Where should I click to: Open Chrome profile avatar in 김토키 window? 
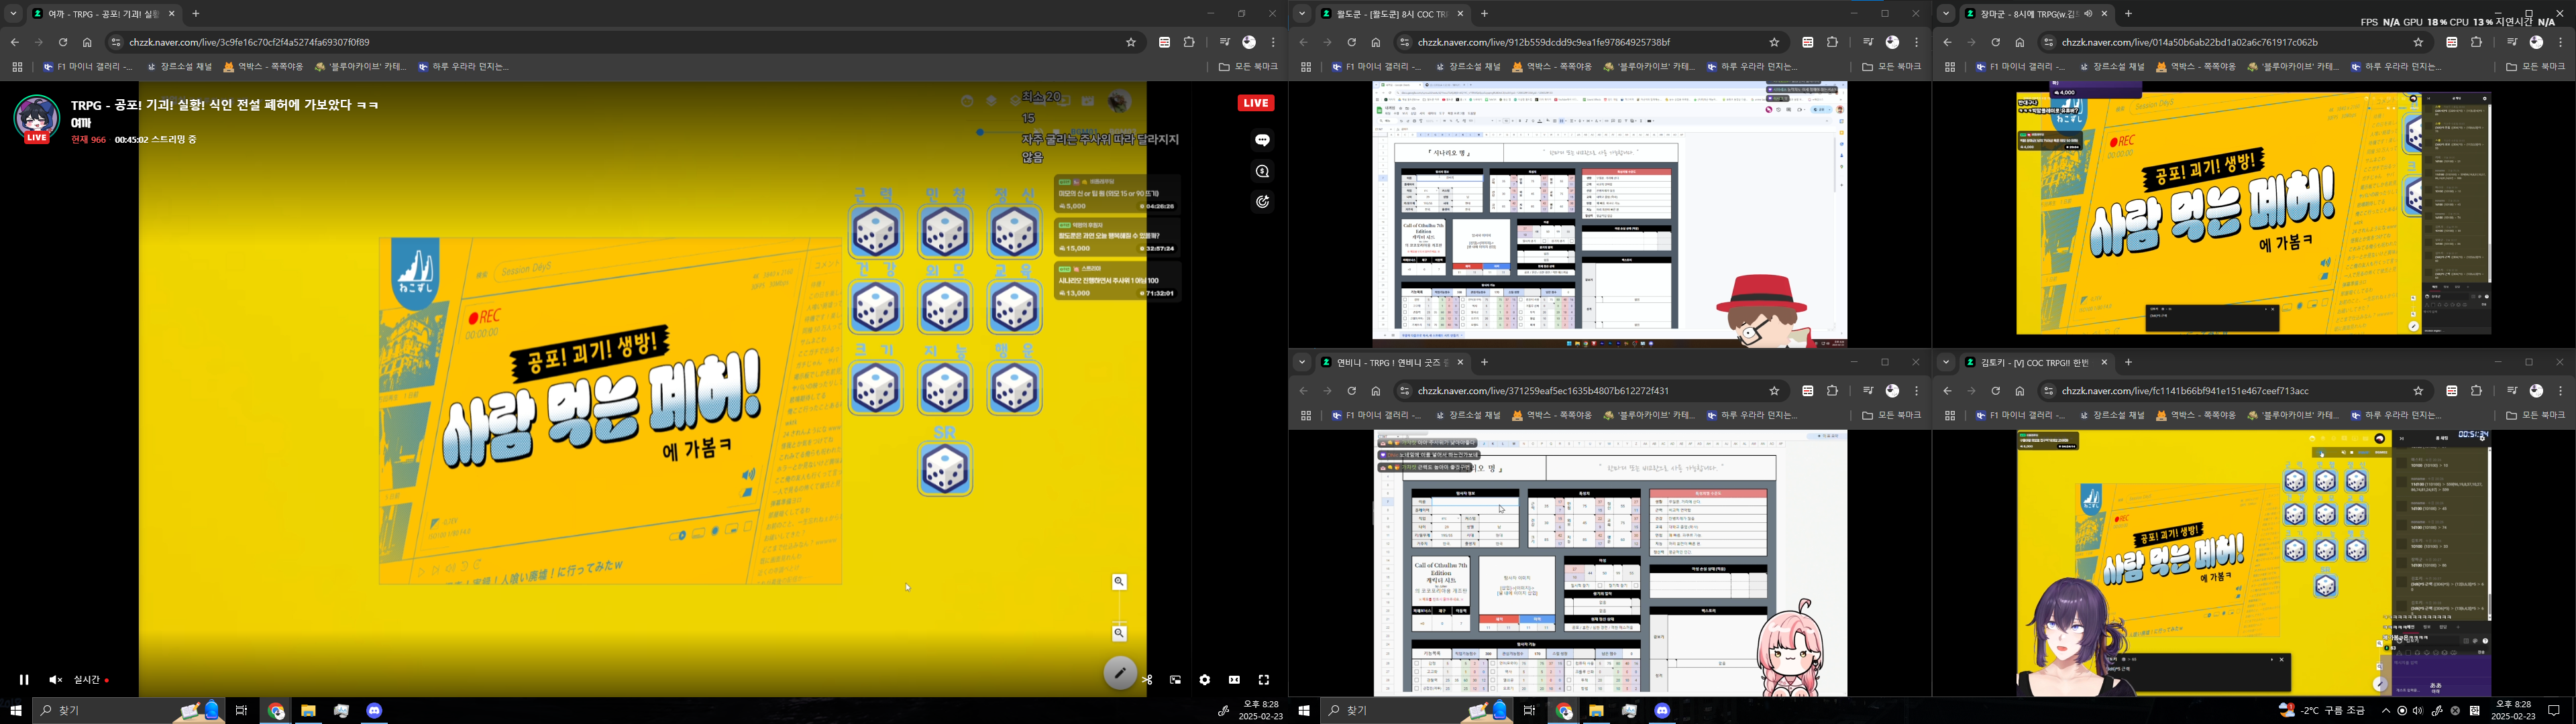[2537, 391]
